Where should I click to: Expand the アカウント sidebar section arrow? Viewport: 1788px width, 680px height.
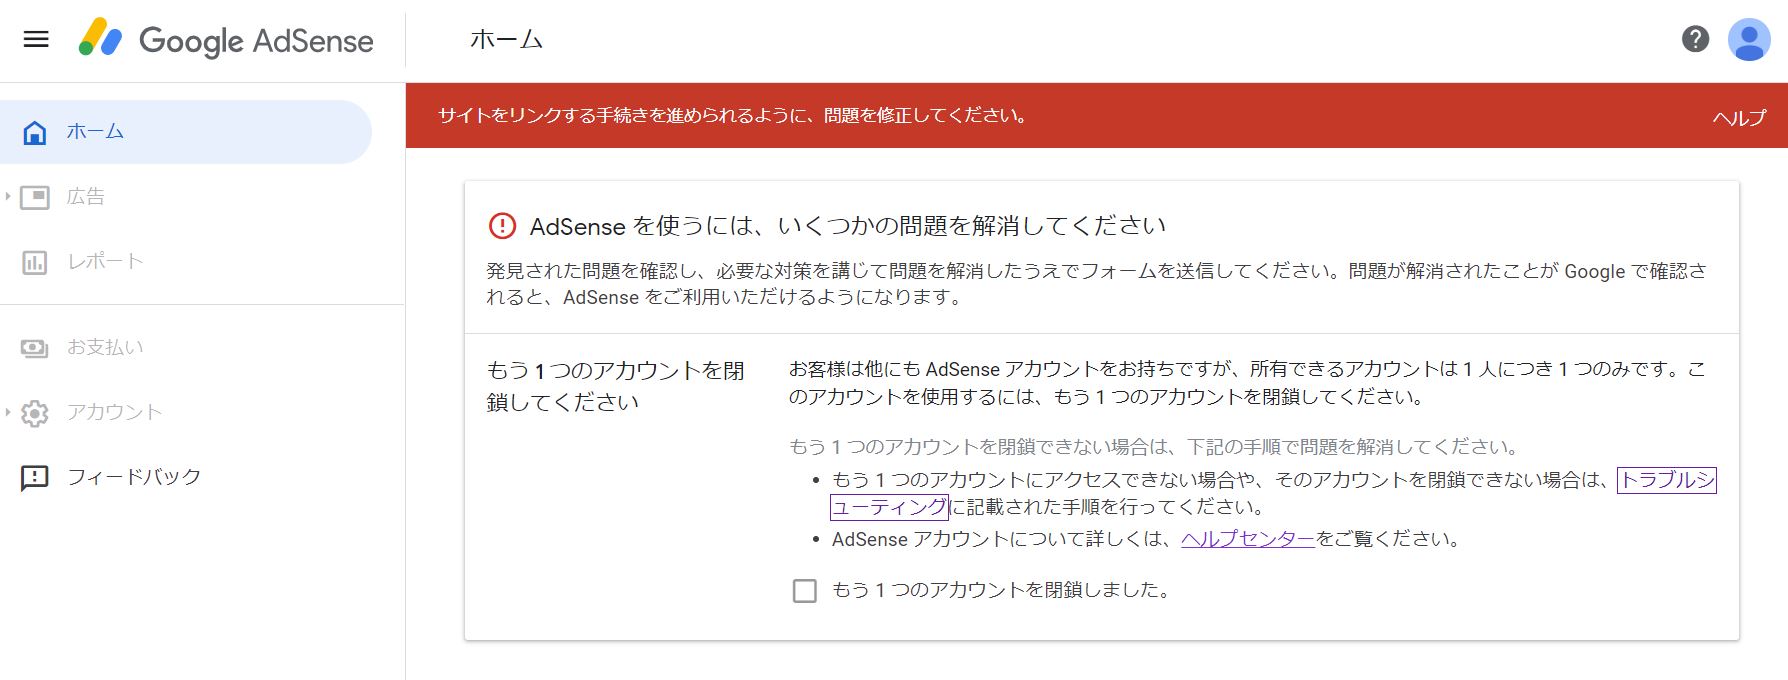pyautogui.click(x=8, y=412)
